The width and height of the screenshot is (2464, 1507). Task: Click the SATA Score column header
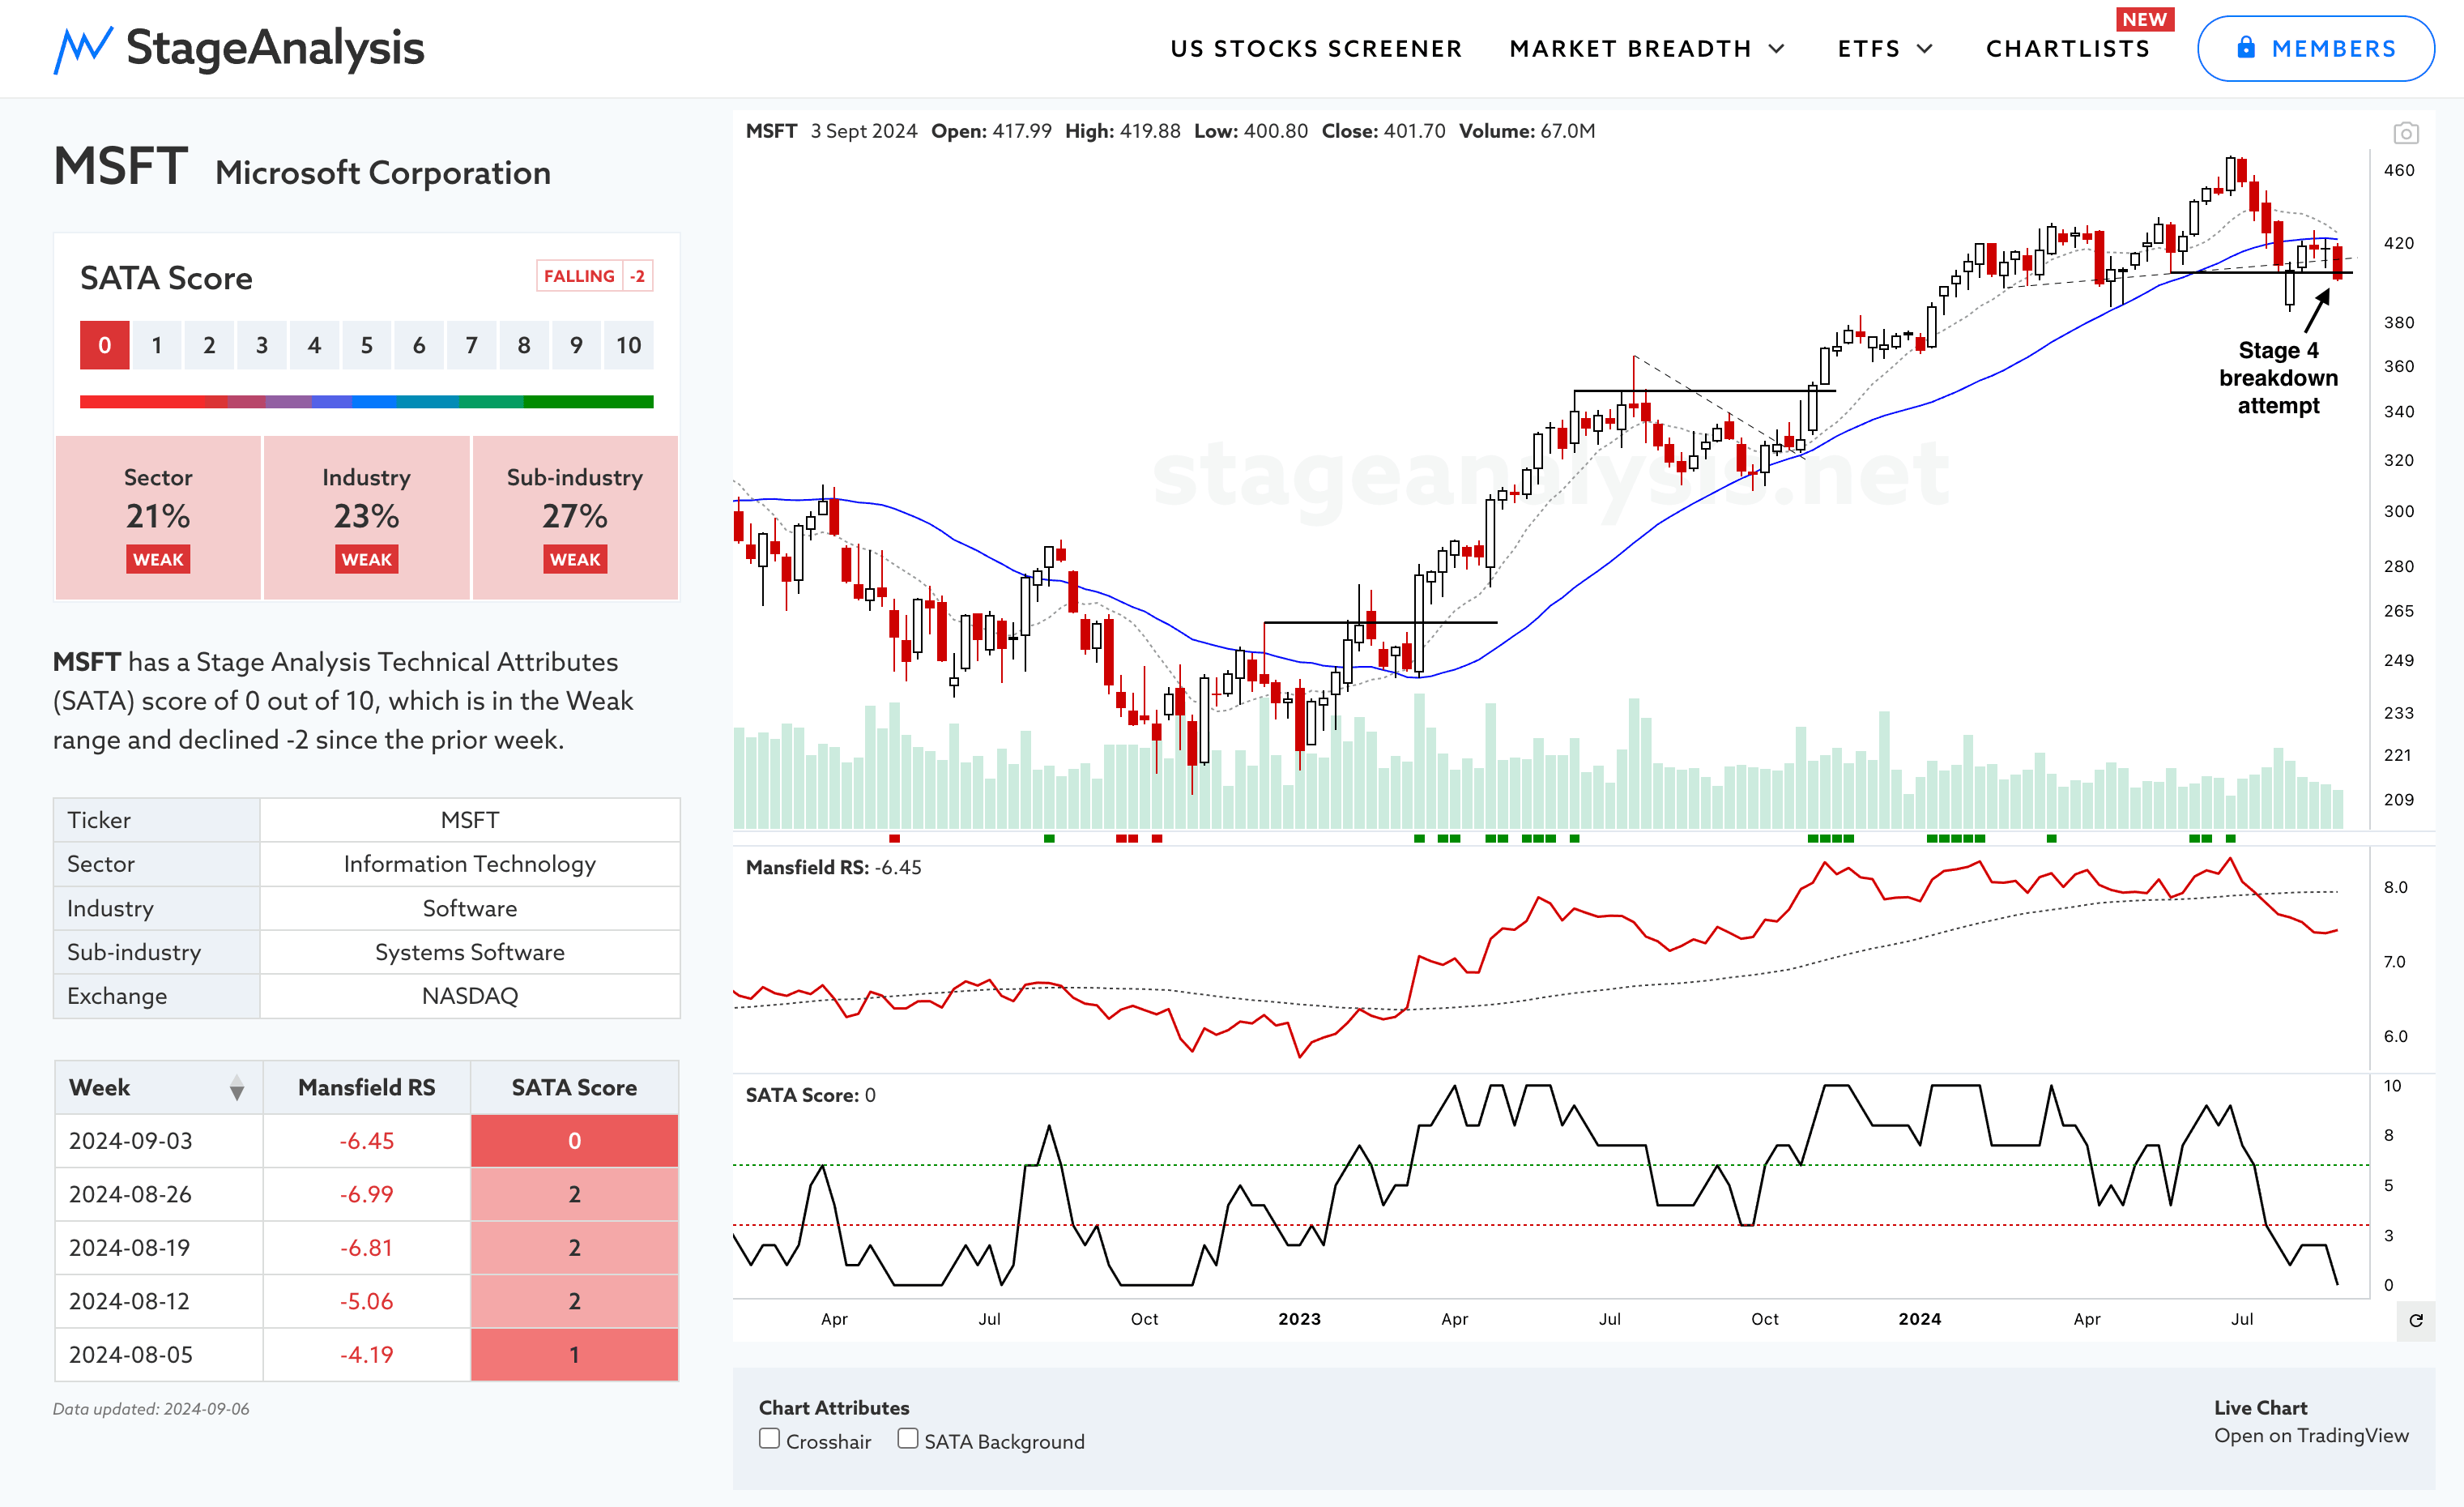click(574, 1087)
